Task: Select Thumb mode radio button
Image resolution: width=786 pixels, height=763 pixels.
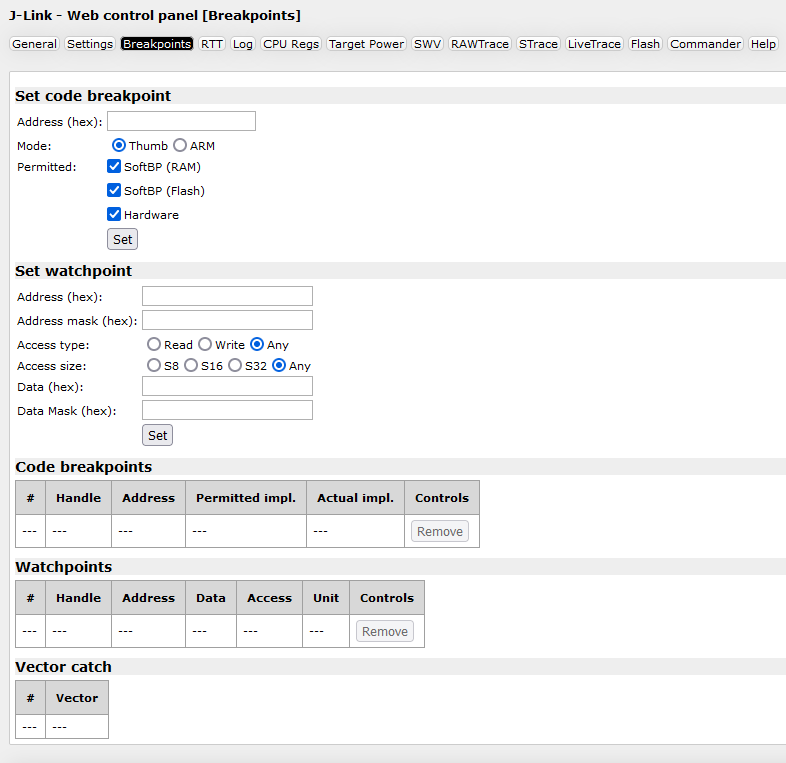Action: pos(119,145)
